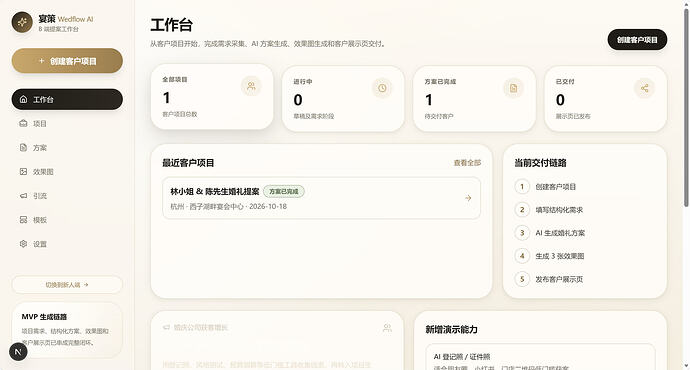
Task: Click the gear icon beside 设置
Action: (23, 244)
